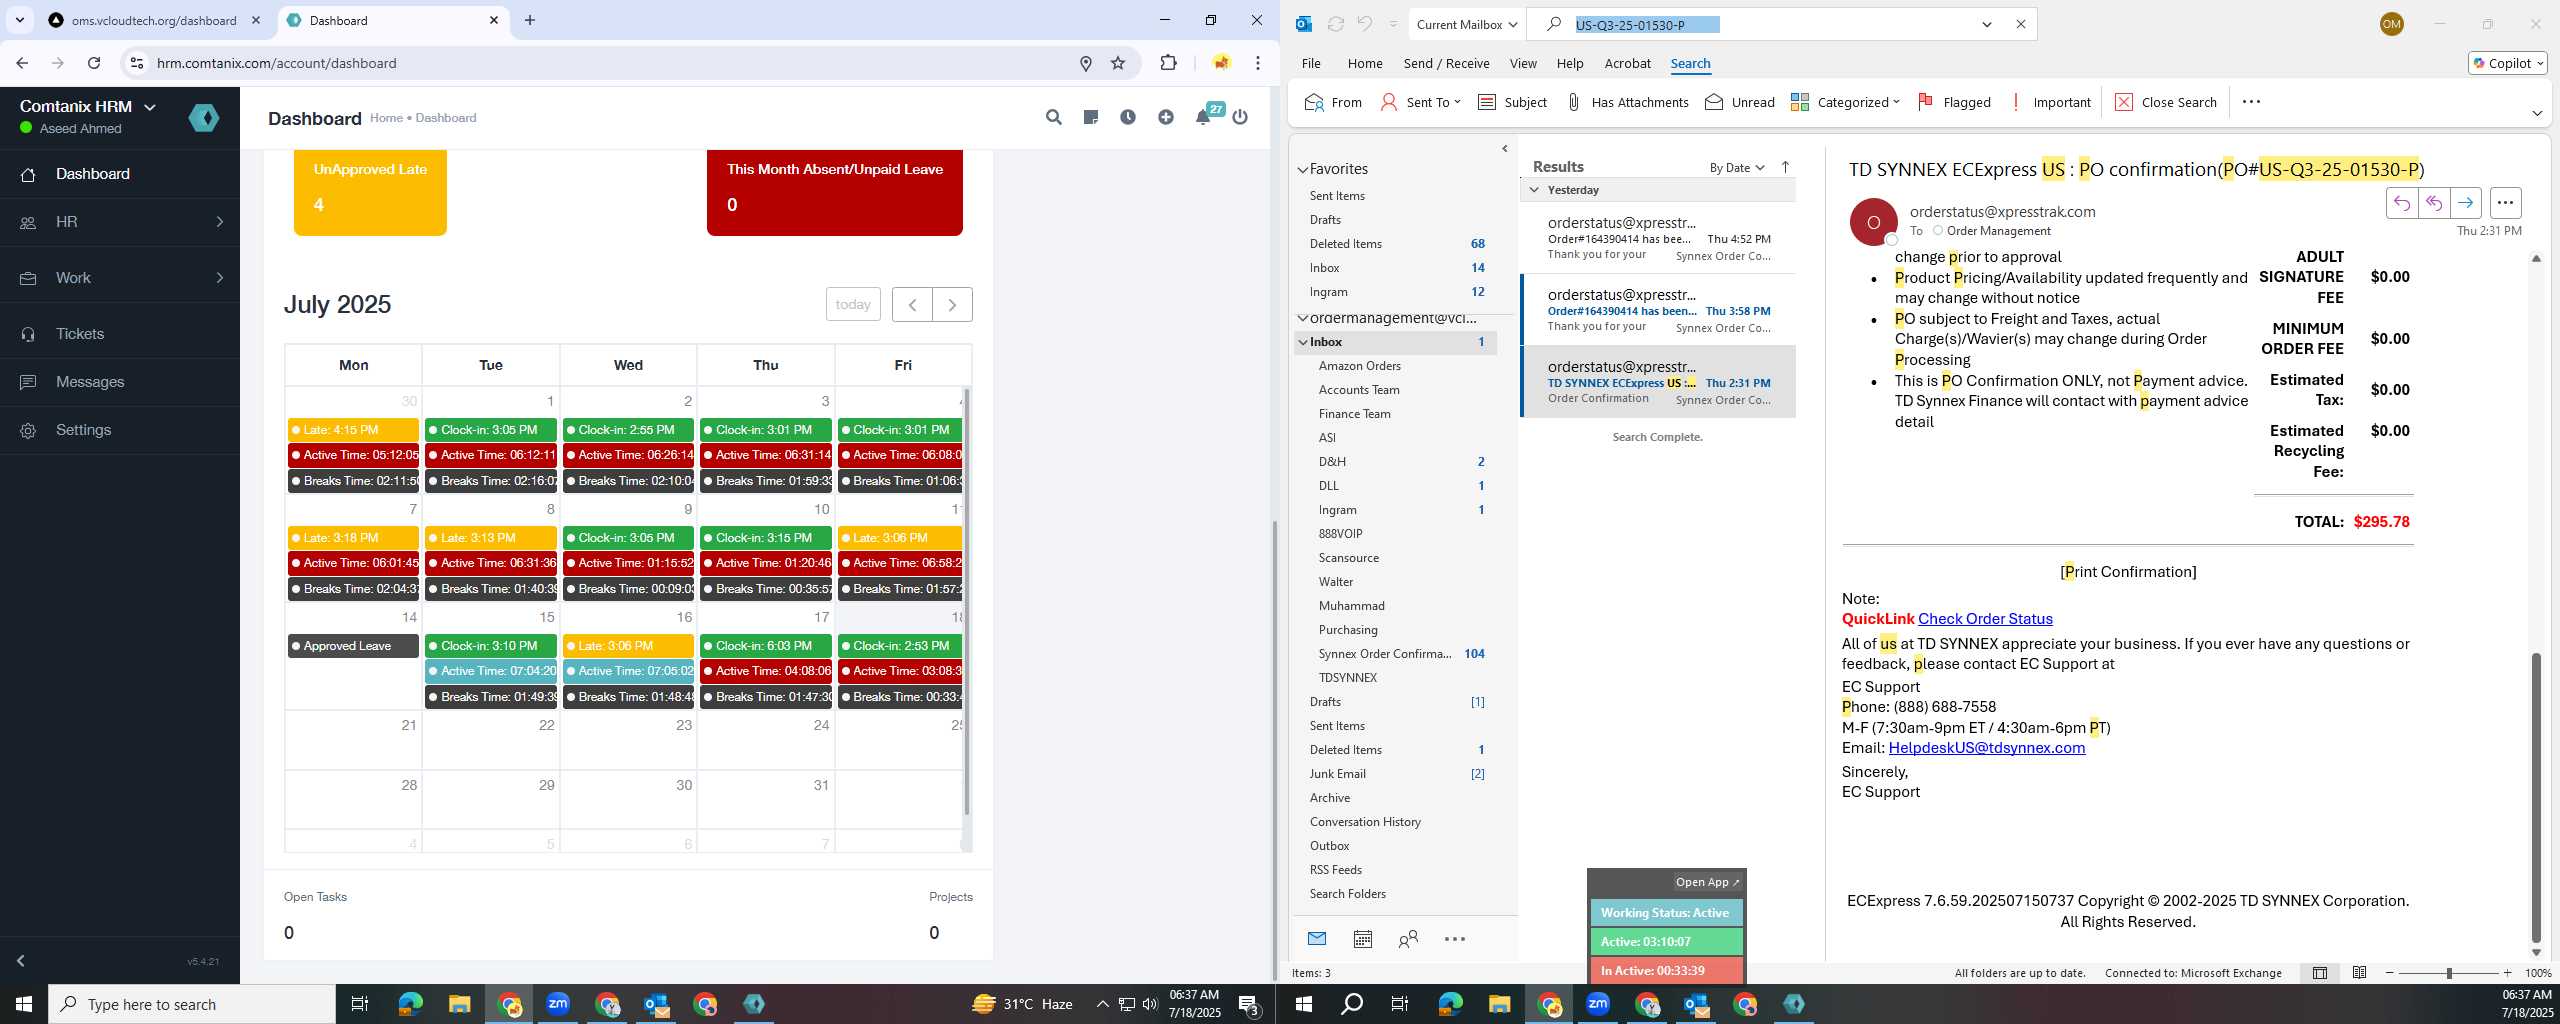Toggle Important filter in Outlook search ribbon
This screenshot has width=2560, height=1024.
[x=2049, y=102]
